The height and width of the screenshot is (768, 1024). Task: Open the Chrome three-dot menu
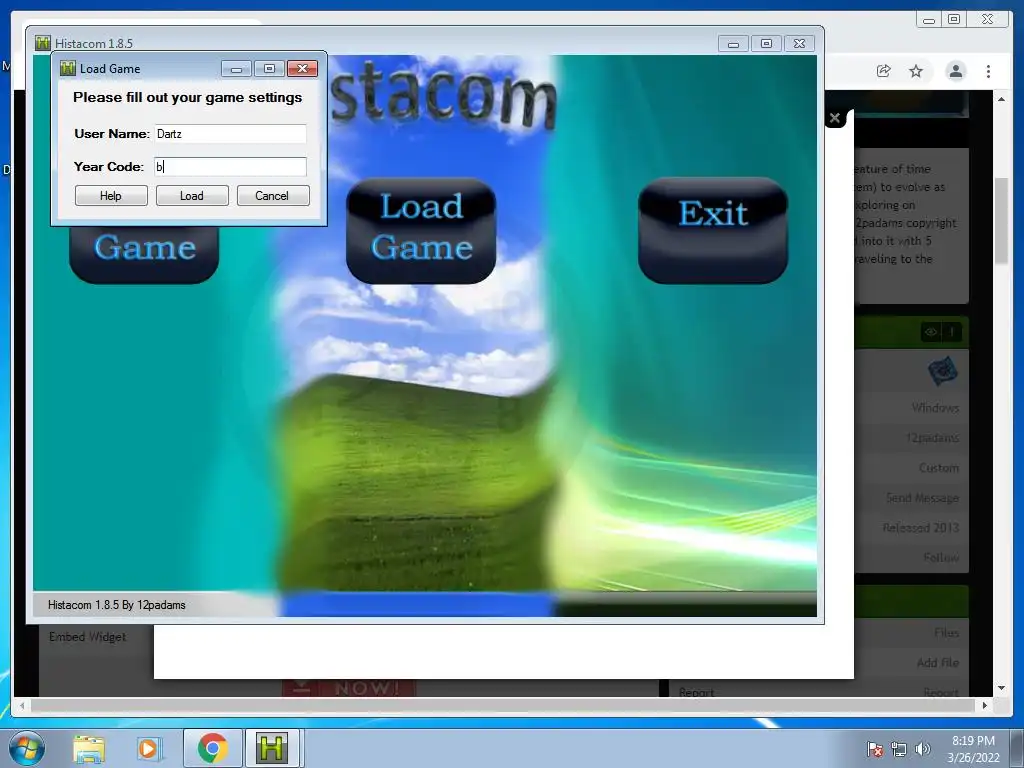click(x=988, y=71)
